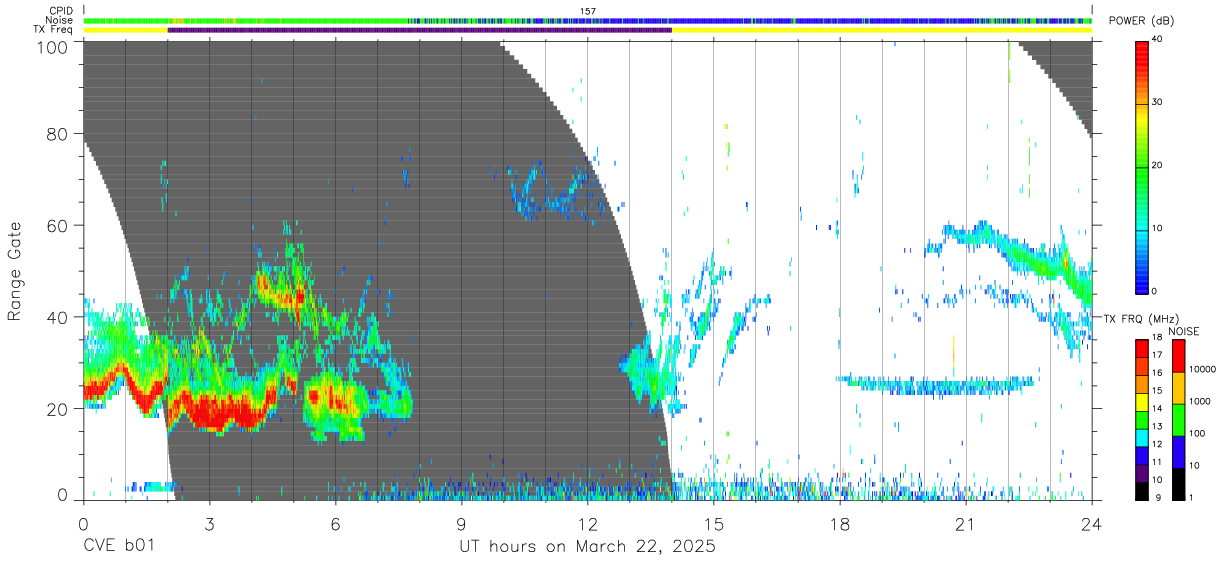
Task: Click y-axis tick label '20' on Range Gate axis
Action: point(58,408)
